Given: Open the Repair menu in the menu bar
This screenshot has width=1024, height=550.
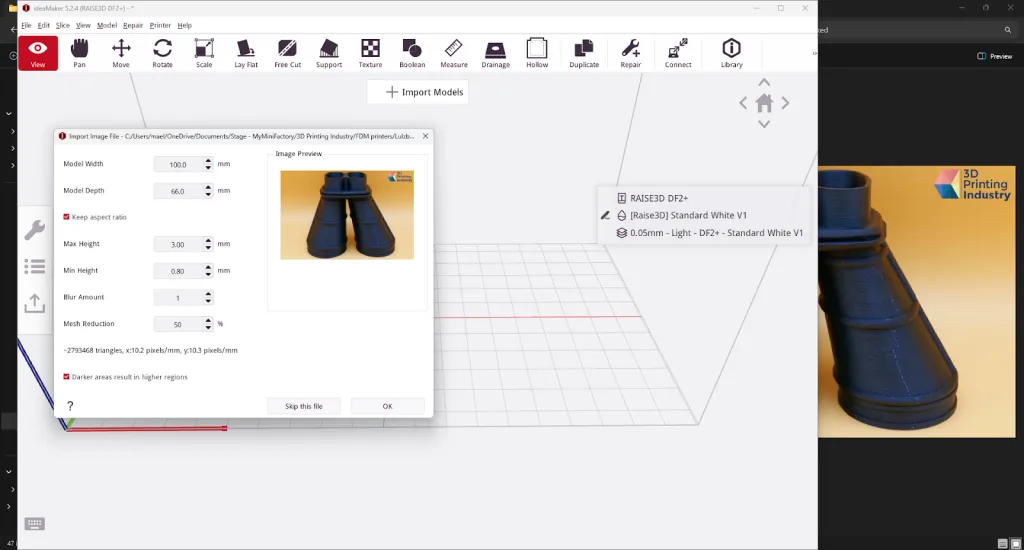Looking at the screenshot, I should pos(133,25).
